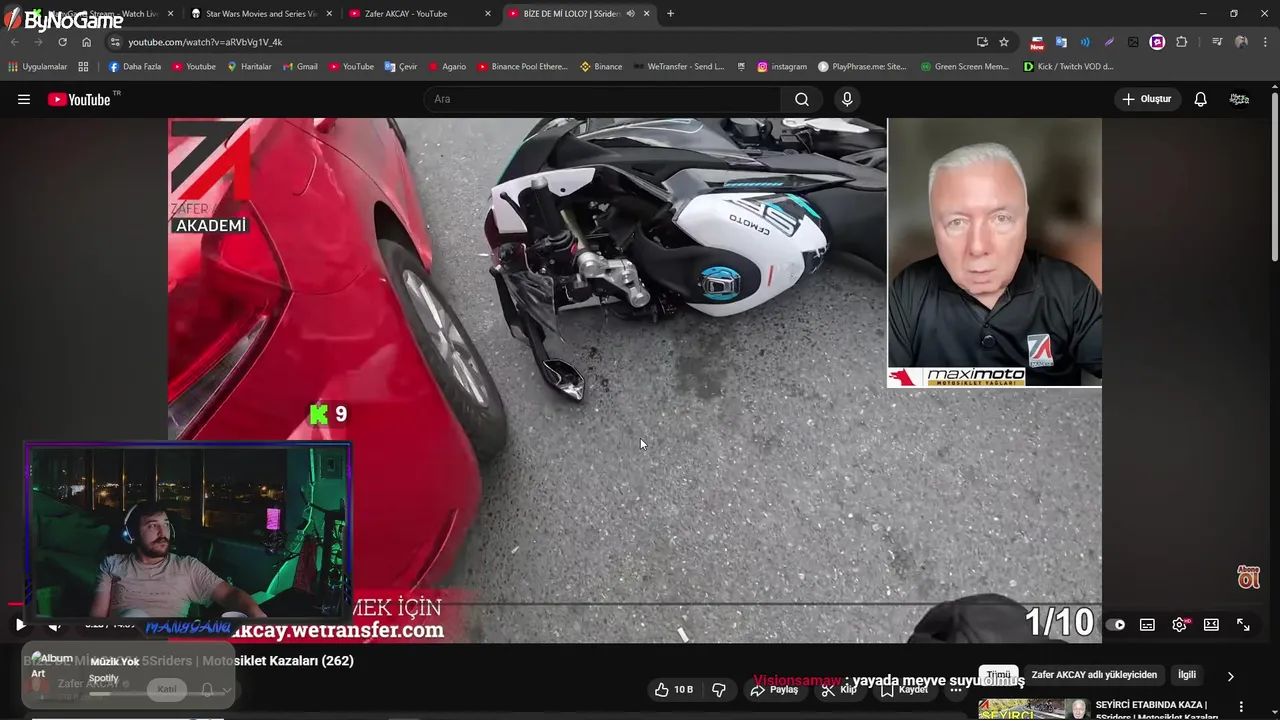
Task: Open the YouTube account avatar menu
Action: [1239, 99]
